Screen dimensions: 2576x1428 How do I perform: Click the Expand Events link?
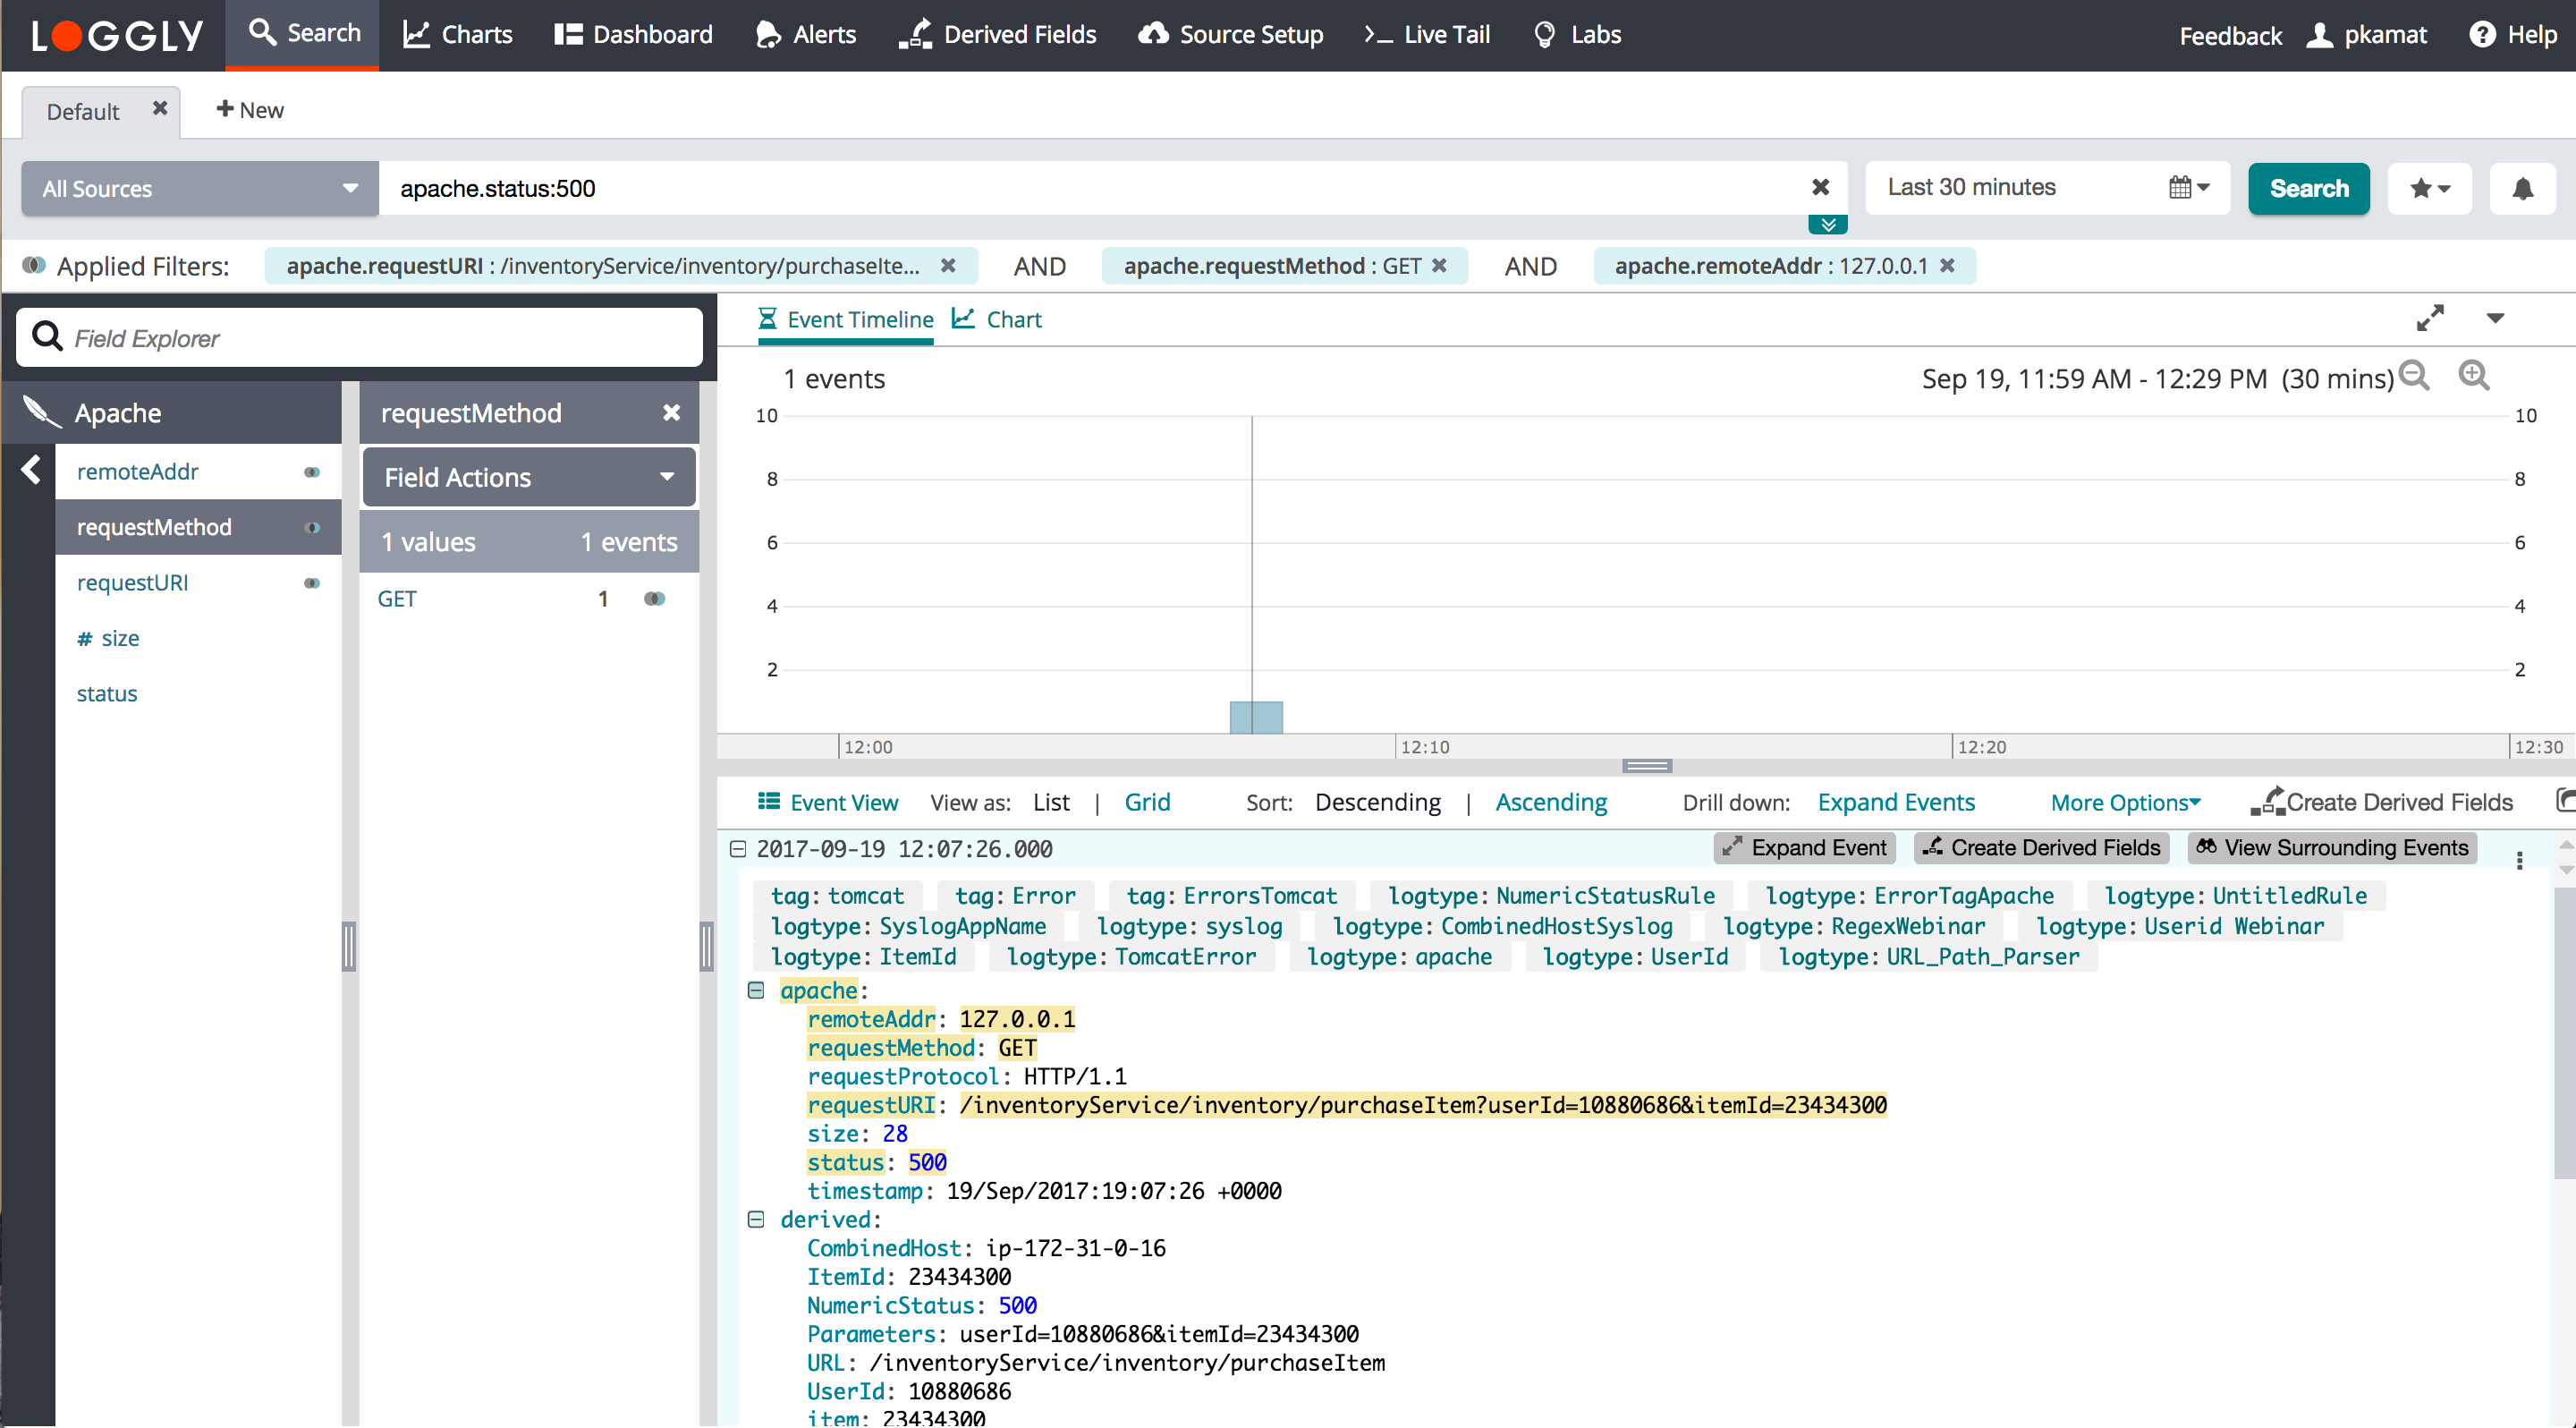click(1895, 803)
